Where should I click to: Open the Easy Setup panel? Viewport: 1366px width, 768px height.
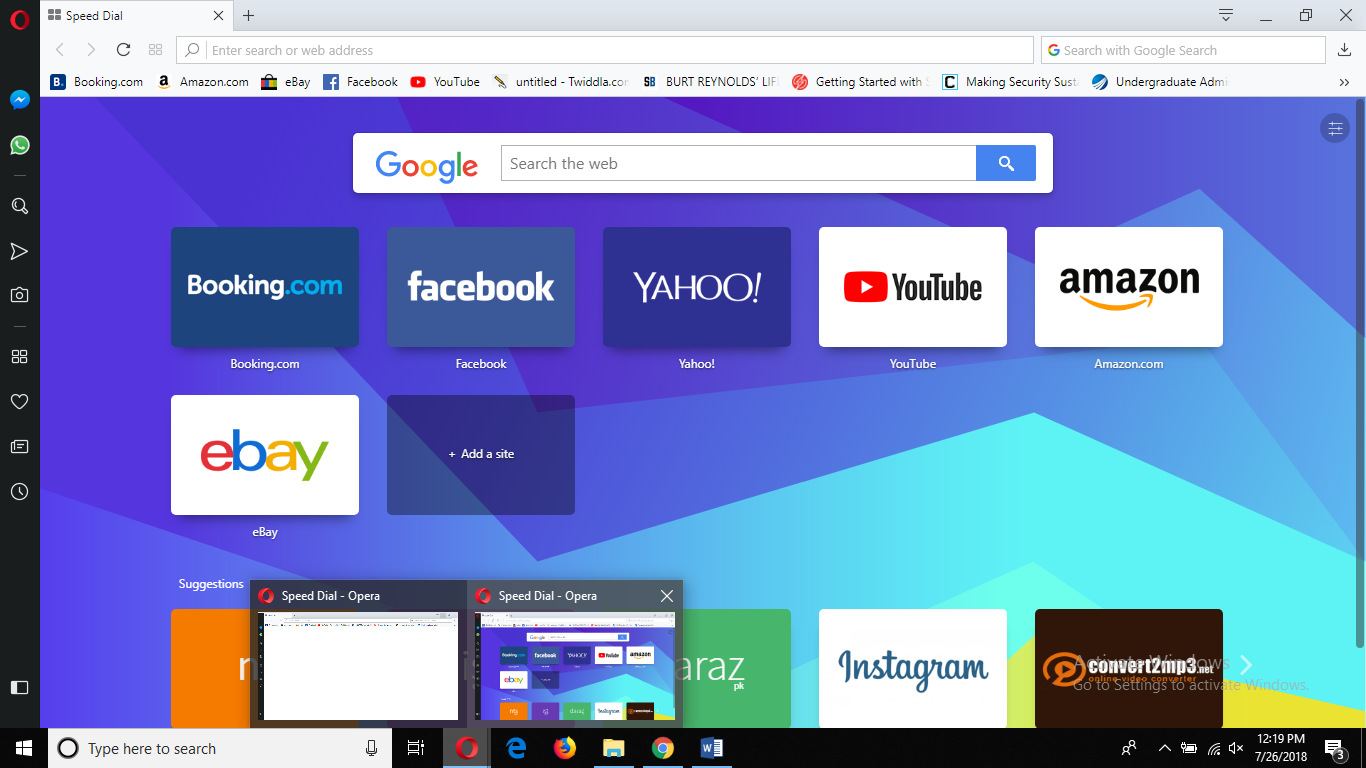[1336, 128]
